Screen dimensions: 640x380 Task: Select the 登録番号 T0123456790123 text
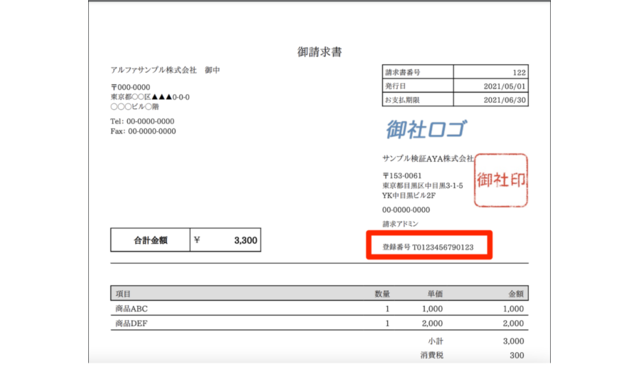[428, 247]
